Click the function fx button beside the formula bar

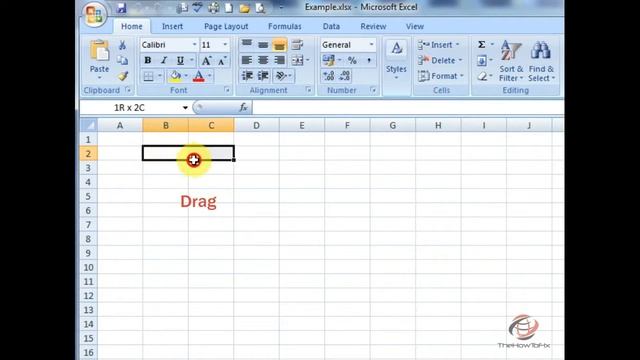point(243,107)
